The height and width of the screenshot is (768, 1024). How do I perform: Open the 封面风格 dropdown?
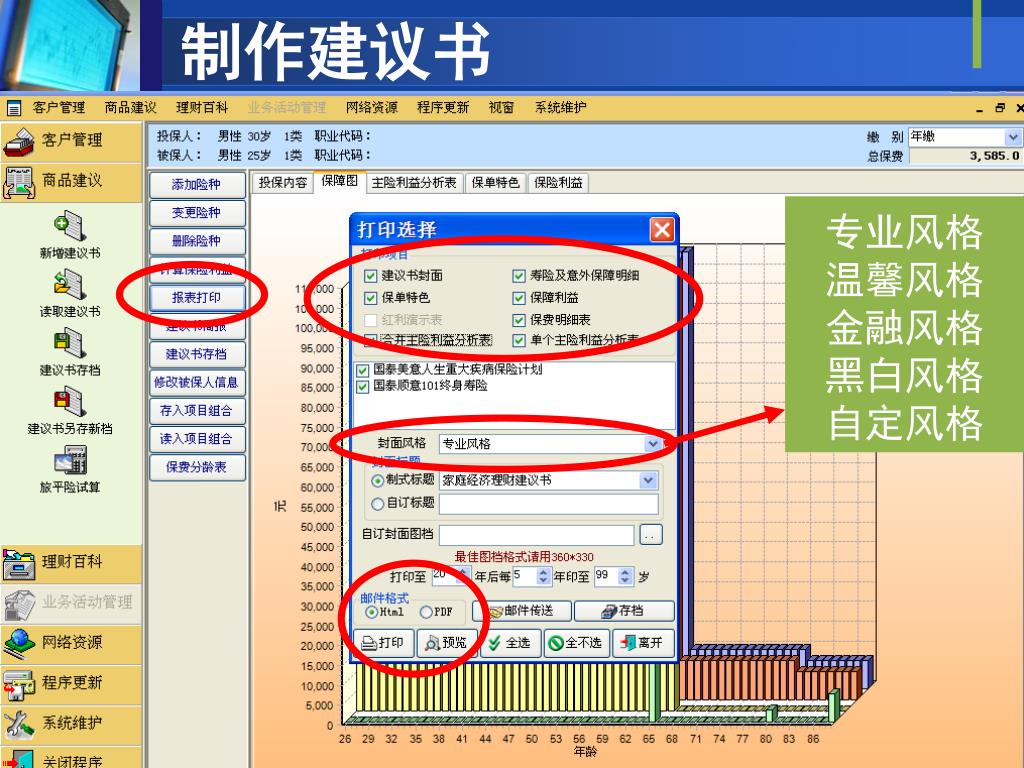coord(652,444)
